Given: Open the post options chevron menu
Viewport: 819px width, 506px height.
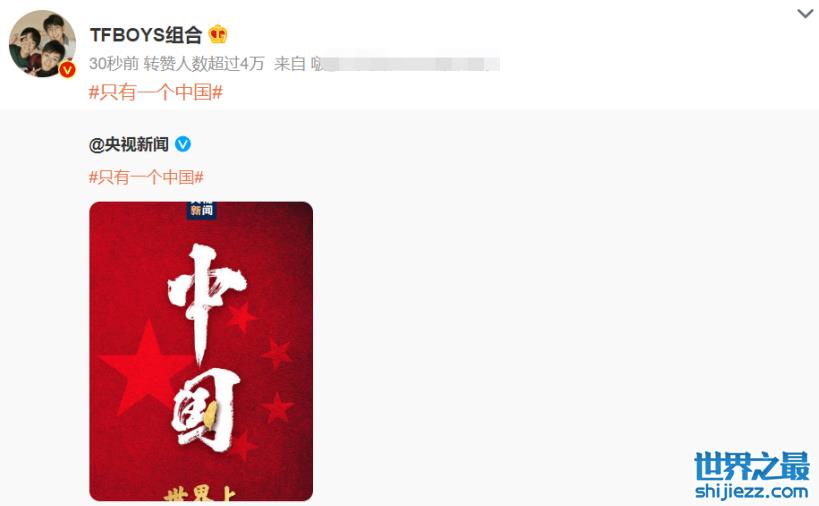Looking at the screenshot, I should point(805,14).
